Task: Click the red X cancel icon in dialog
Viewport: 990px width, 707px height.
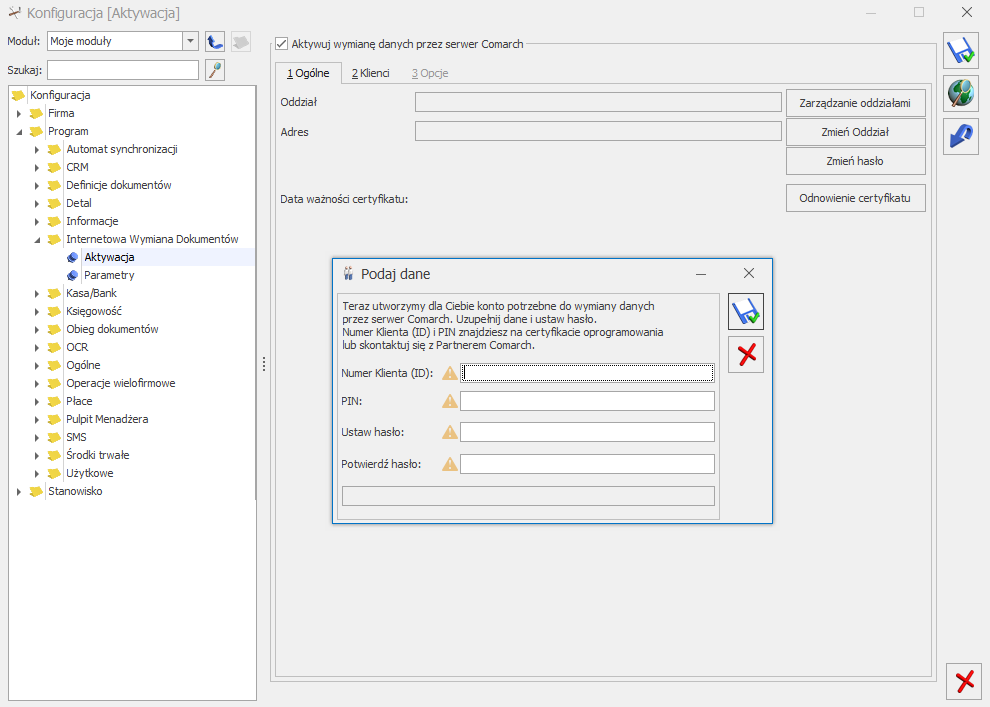Action: pos(746,354)
